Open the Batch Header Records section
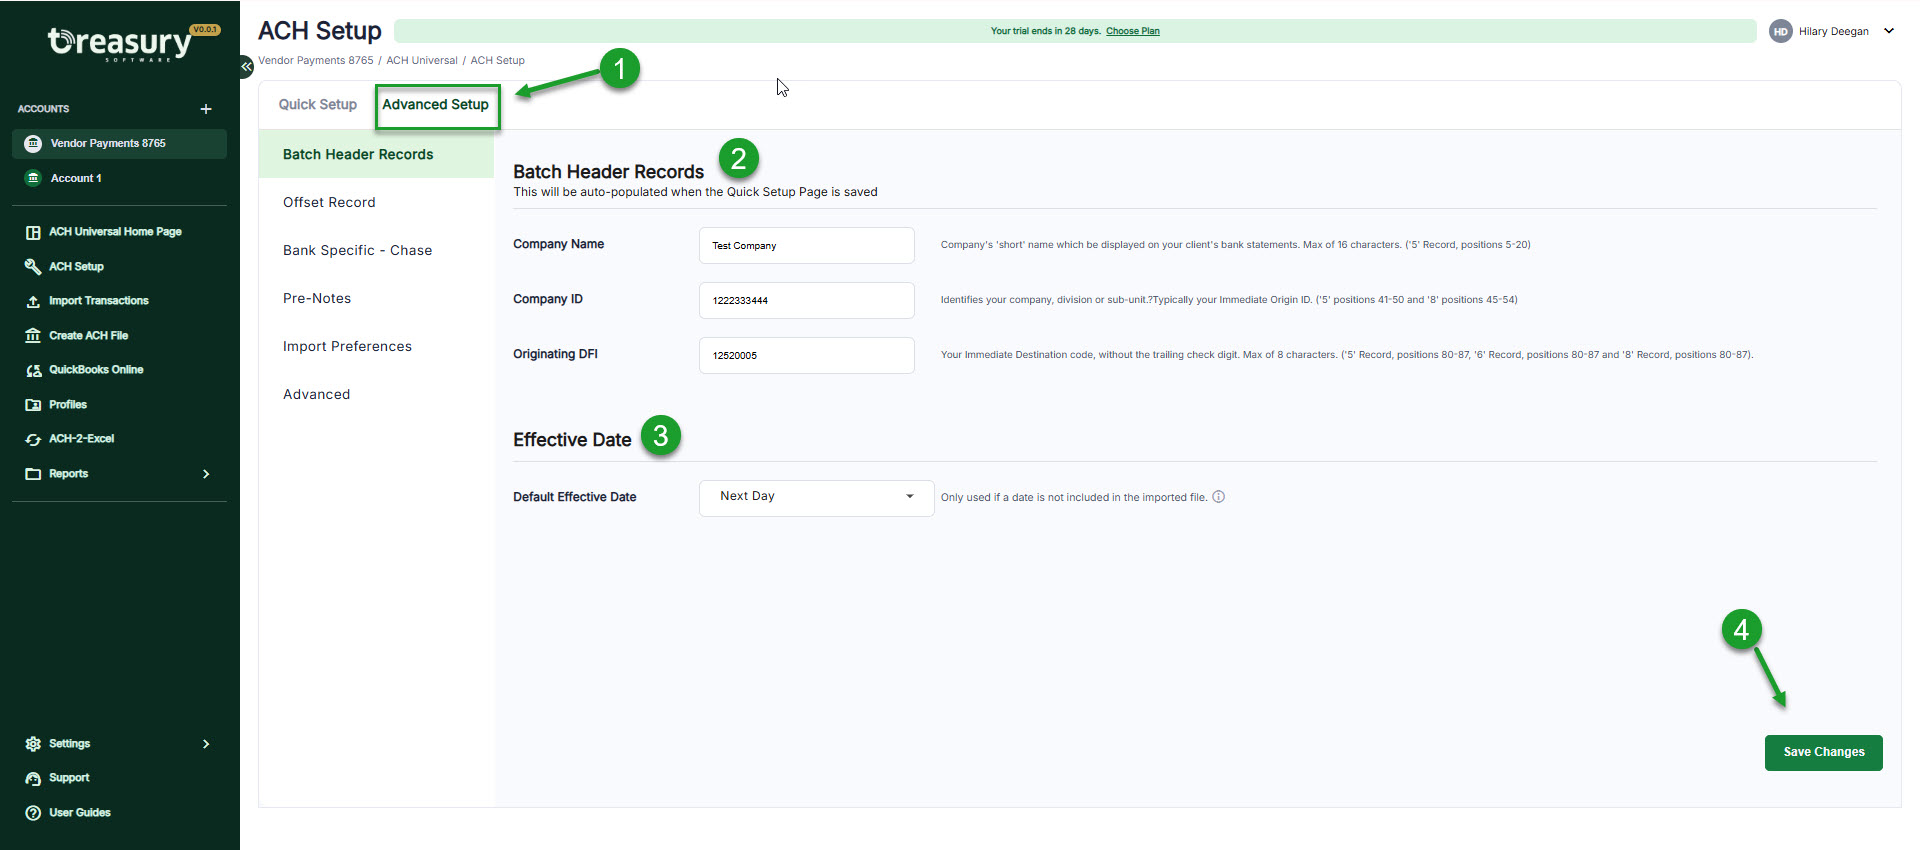1920x850 pixels. click(x=376, y=155)
